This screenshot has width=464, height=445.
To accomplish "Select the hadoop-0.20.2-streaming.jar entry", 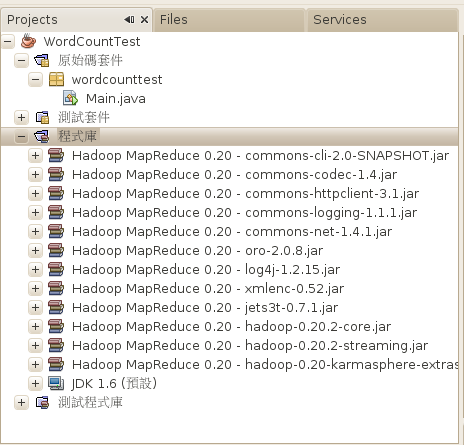I will click(250, 346).
